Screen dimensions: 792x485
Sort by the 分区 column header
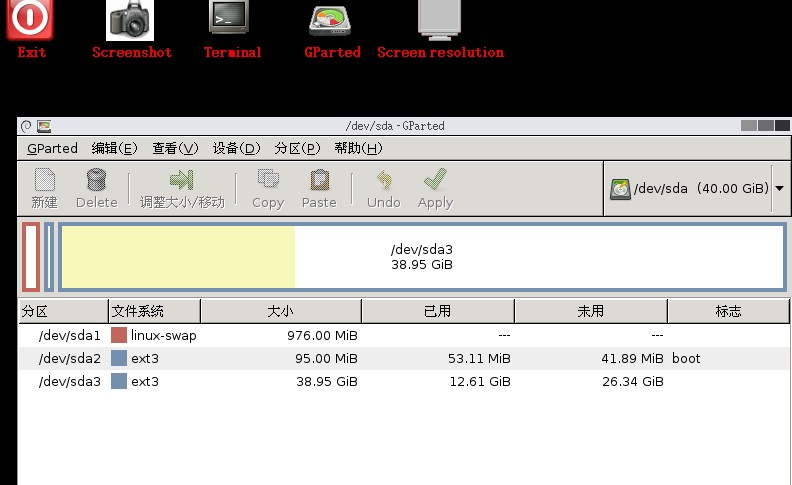pyautogui.click(x=63, y=311)
